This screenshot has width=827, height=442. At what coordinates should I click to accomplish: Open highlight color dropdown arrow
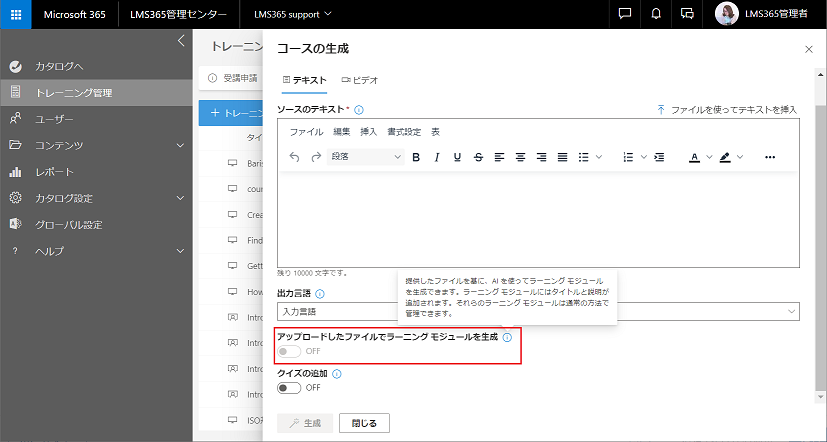(739, 157)
